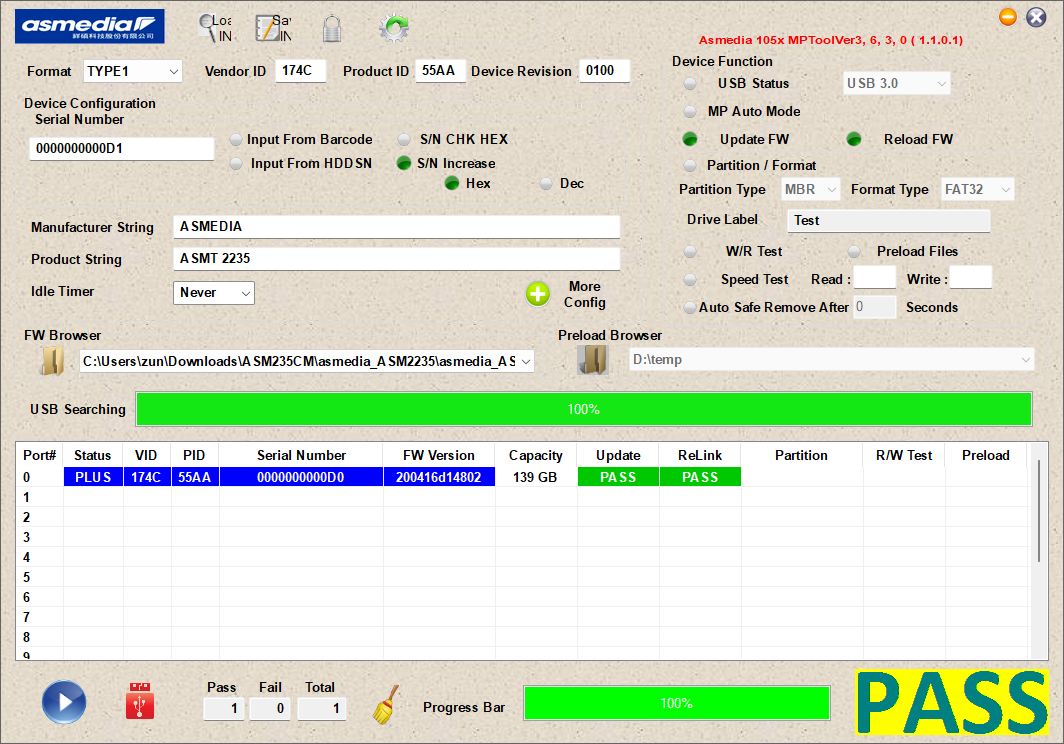Image resolution: width=1064 pixels, height=744 pixels.
Task: Click the padlock lock icon
Action: (332, 29)
